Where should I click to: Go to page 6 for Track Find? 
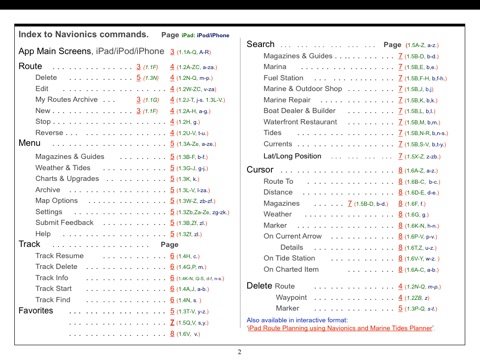[172, 300]
